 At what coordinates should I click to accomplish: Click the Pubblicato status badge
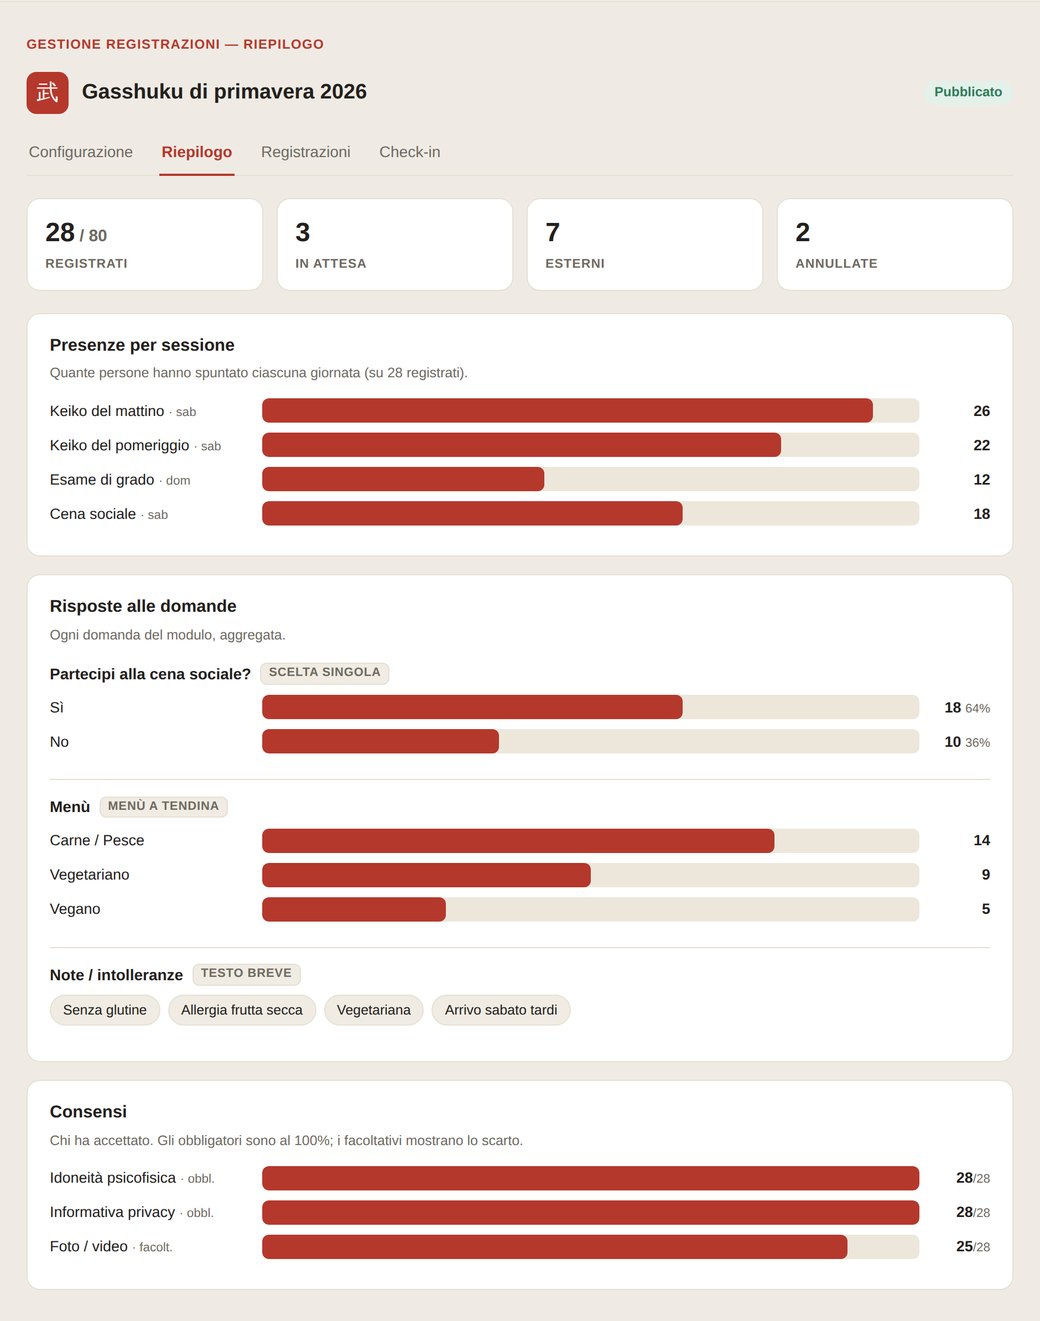(968, 92)
